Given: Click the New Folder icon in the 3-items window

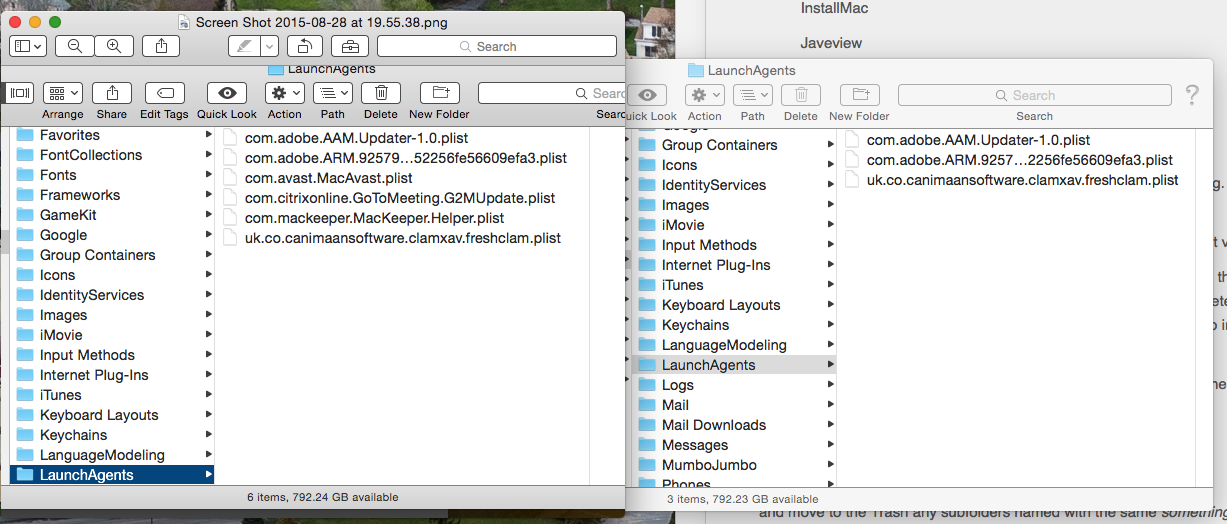Looking at the screenshot, I should (x=859, y=95).
